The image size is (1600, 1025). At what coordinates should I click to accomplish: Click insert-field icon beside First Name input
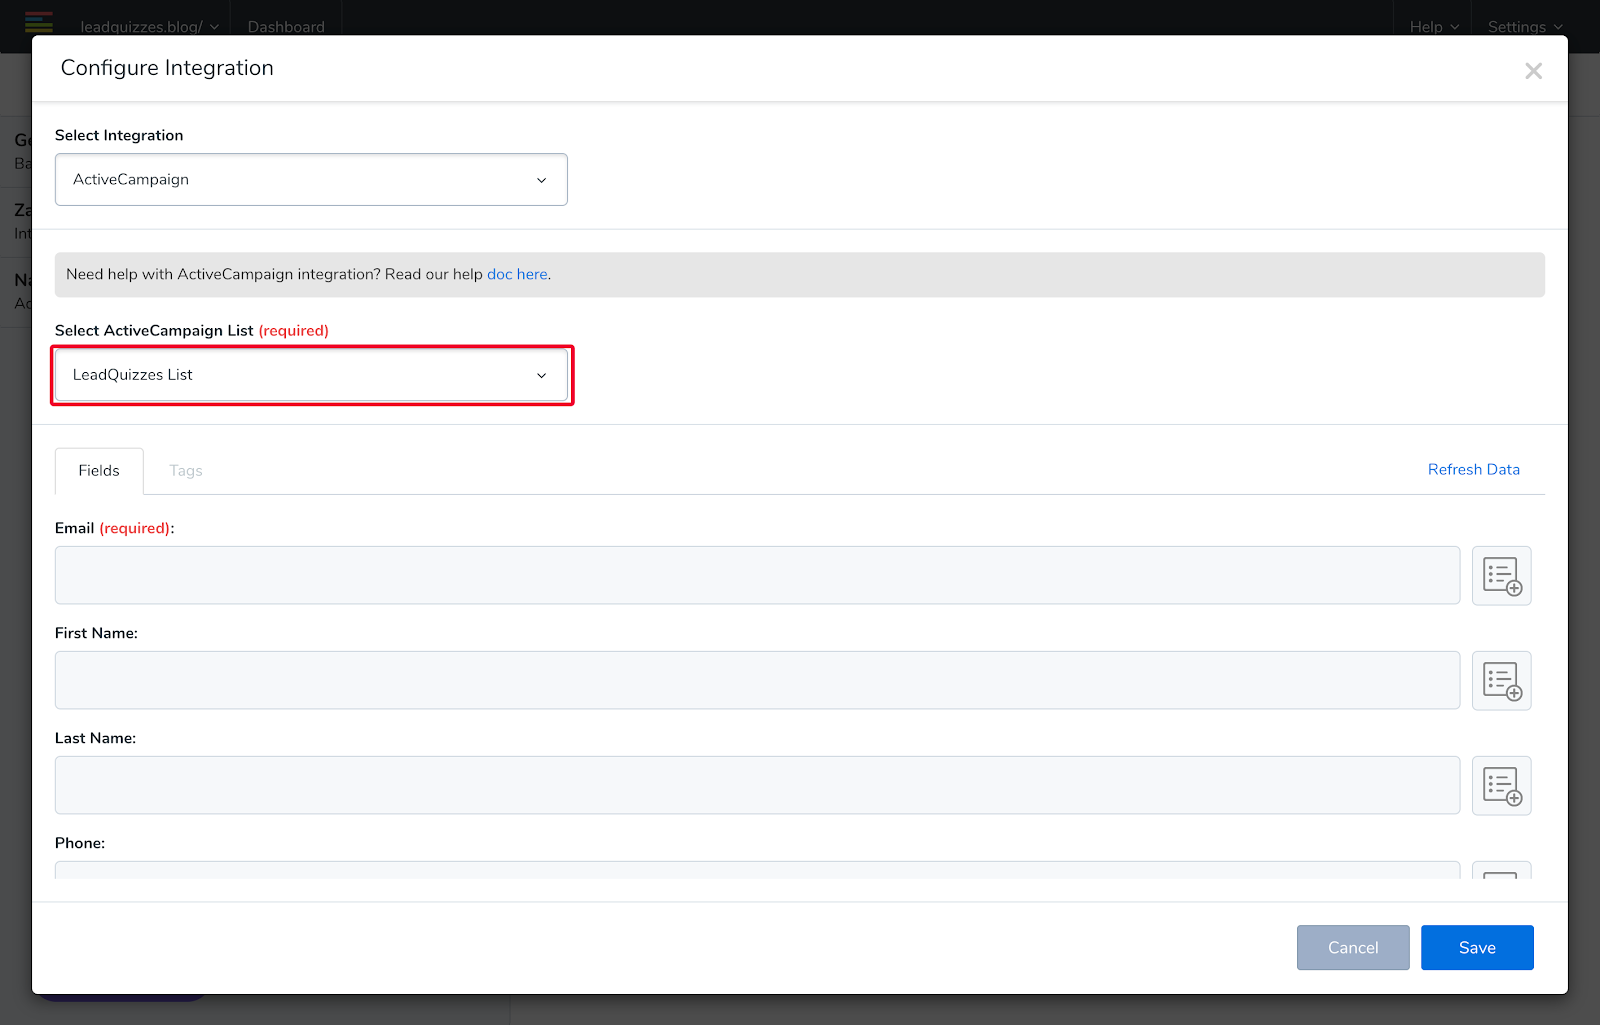pyautogui.click(x=1501, y=680)
